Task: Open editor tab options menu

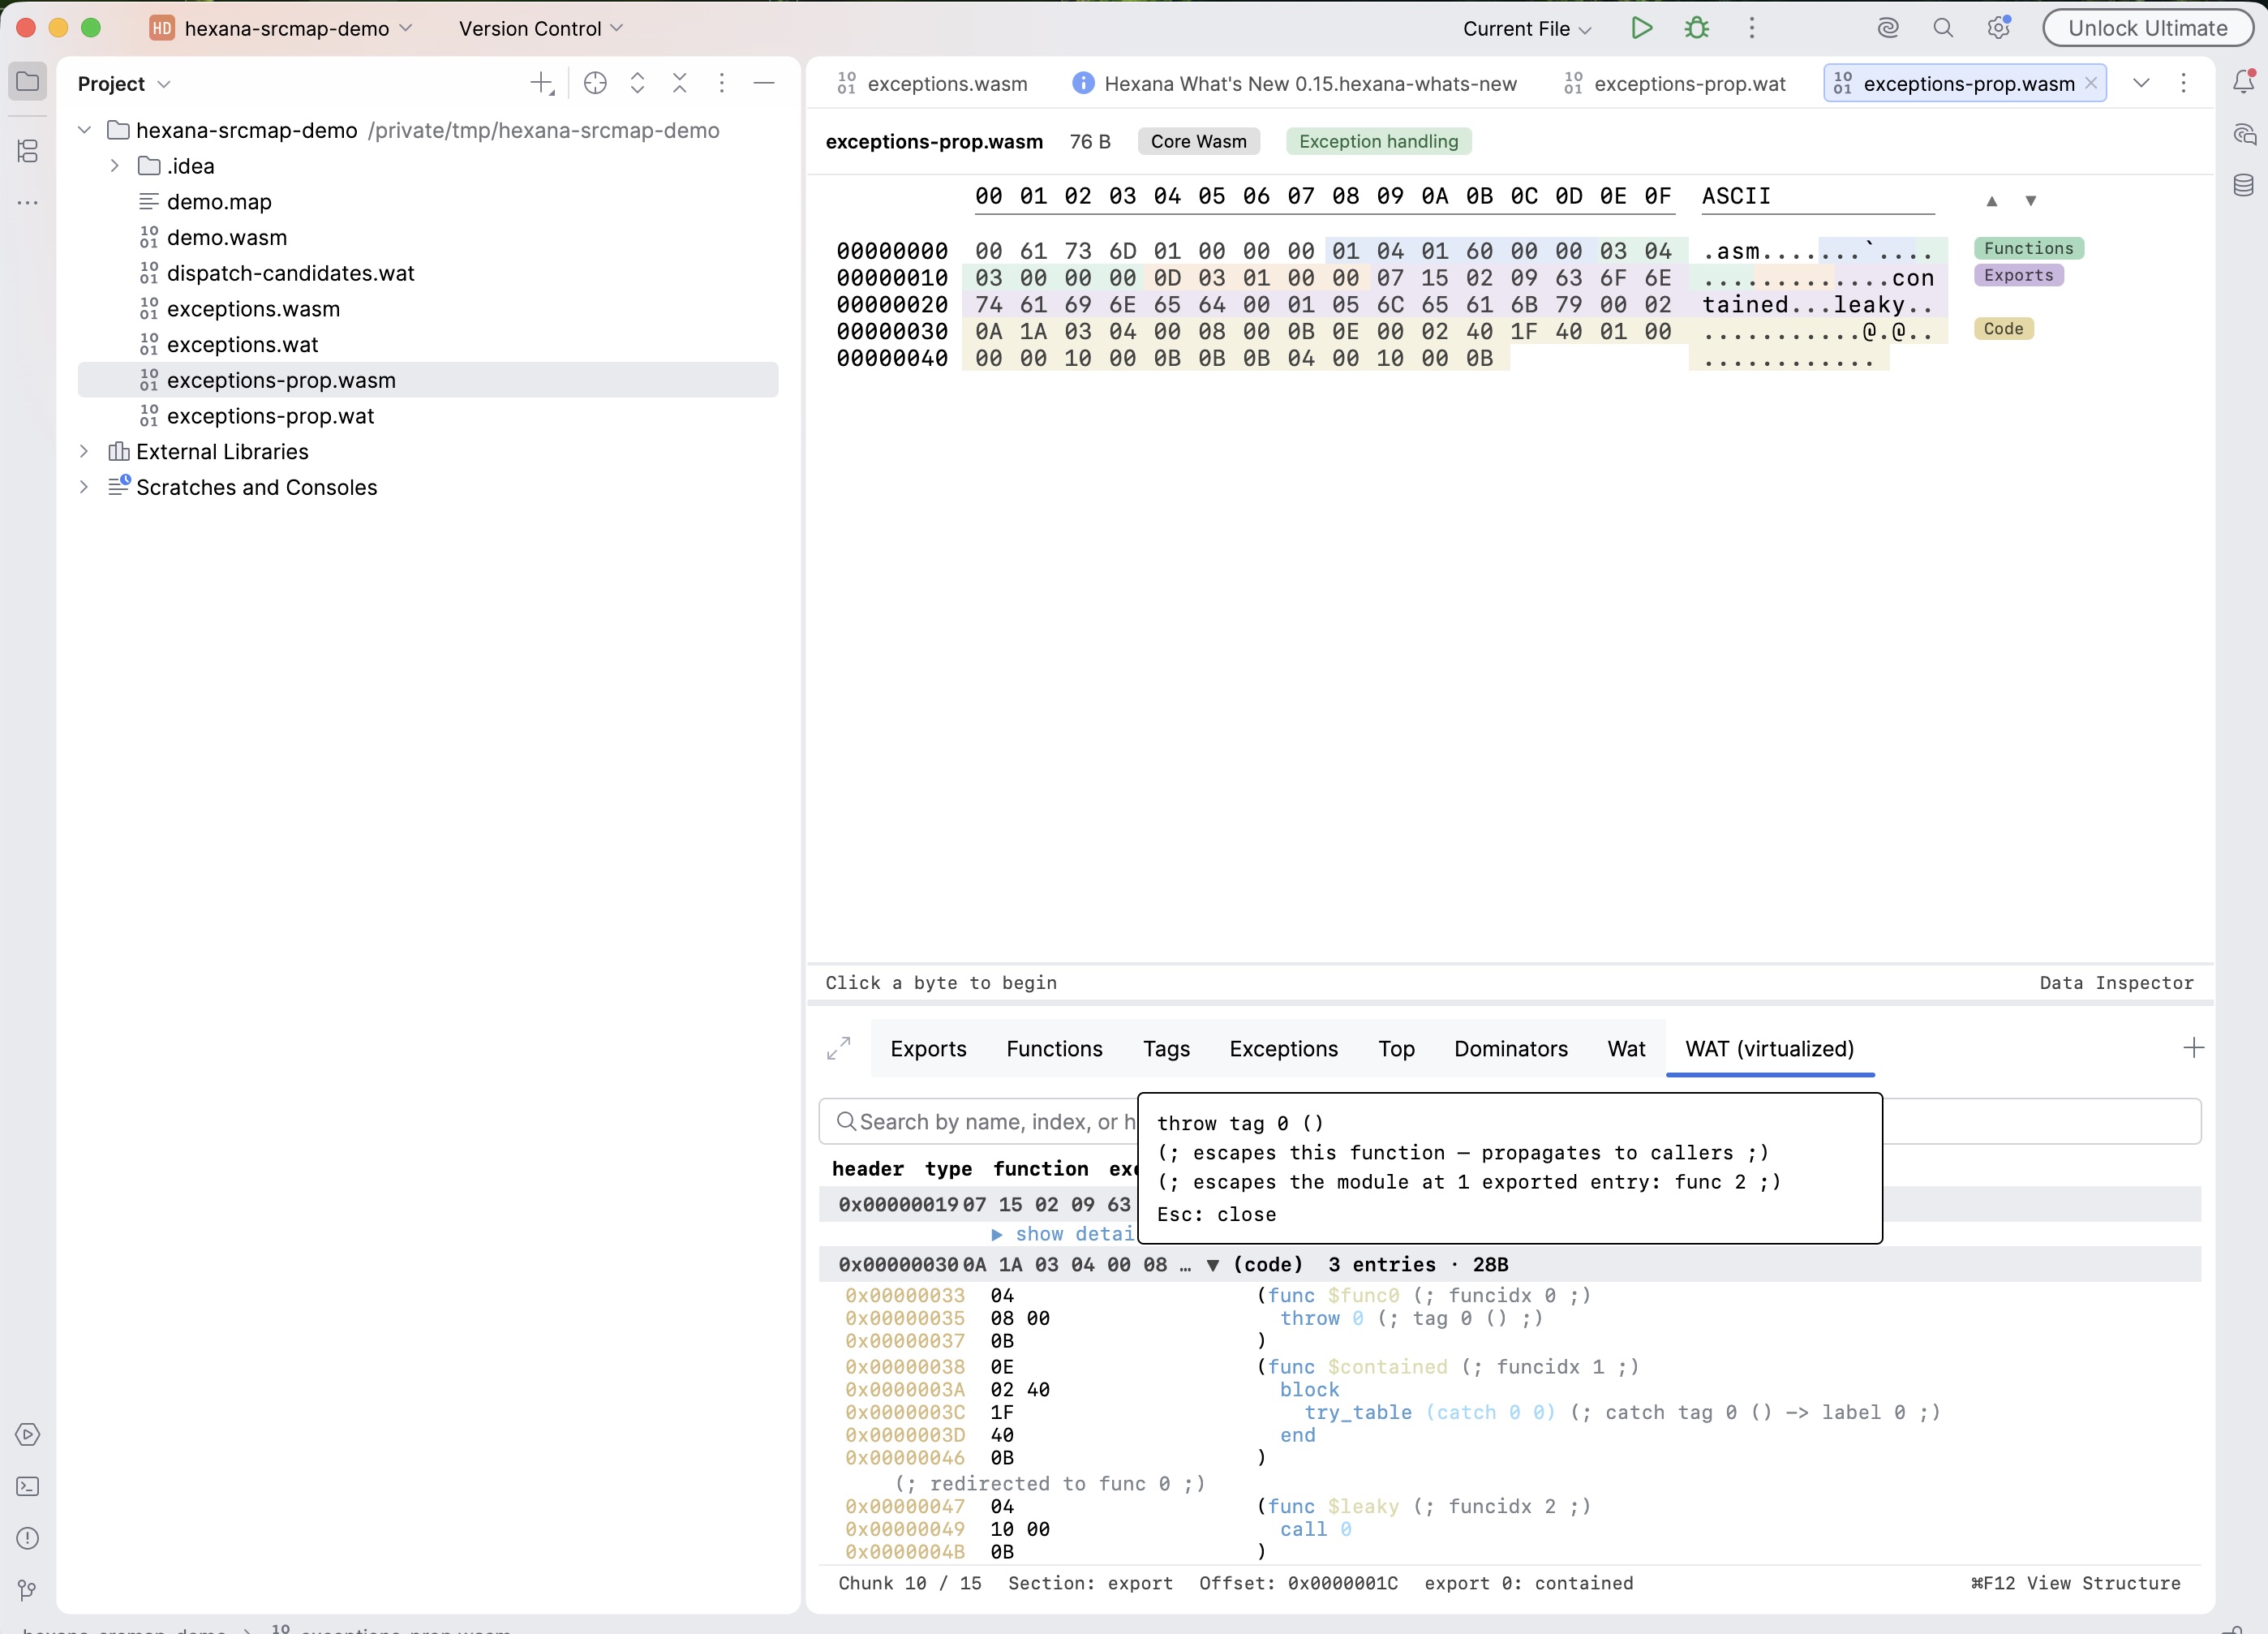Action: pos(2184,84)
